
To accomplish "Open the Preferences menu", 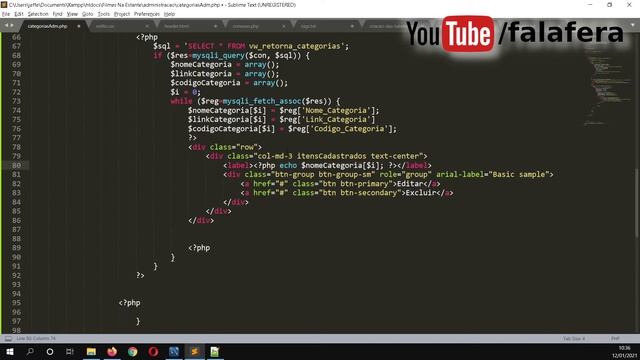I will tap(147, 14).
